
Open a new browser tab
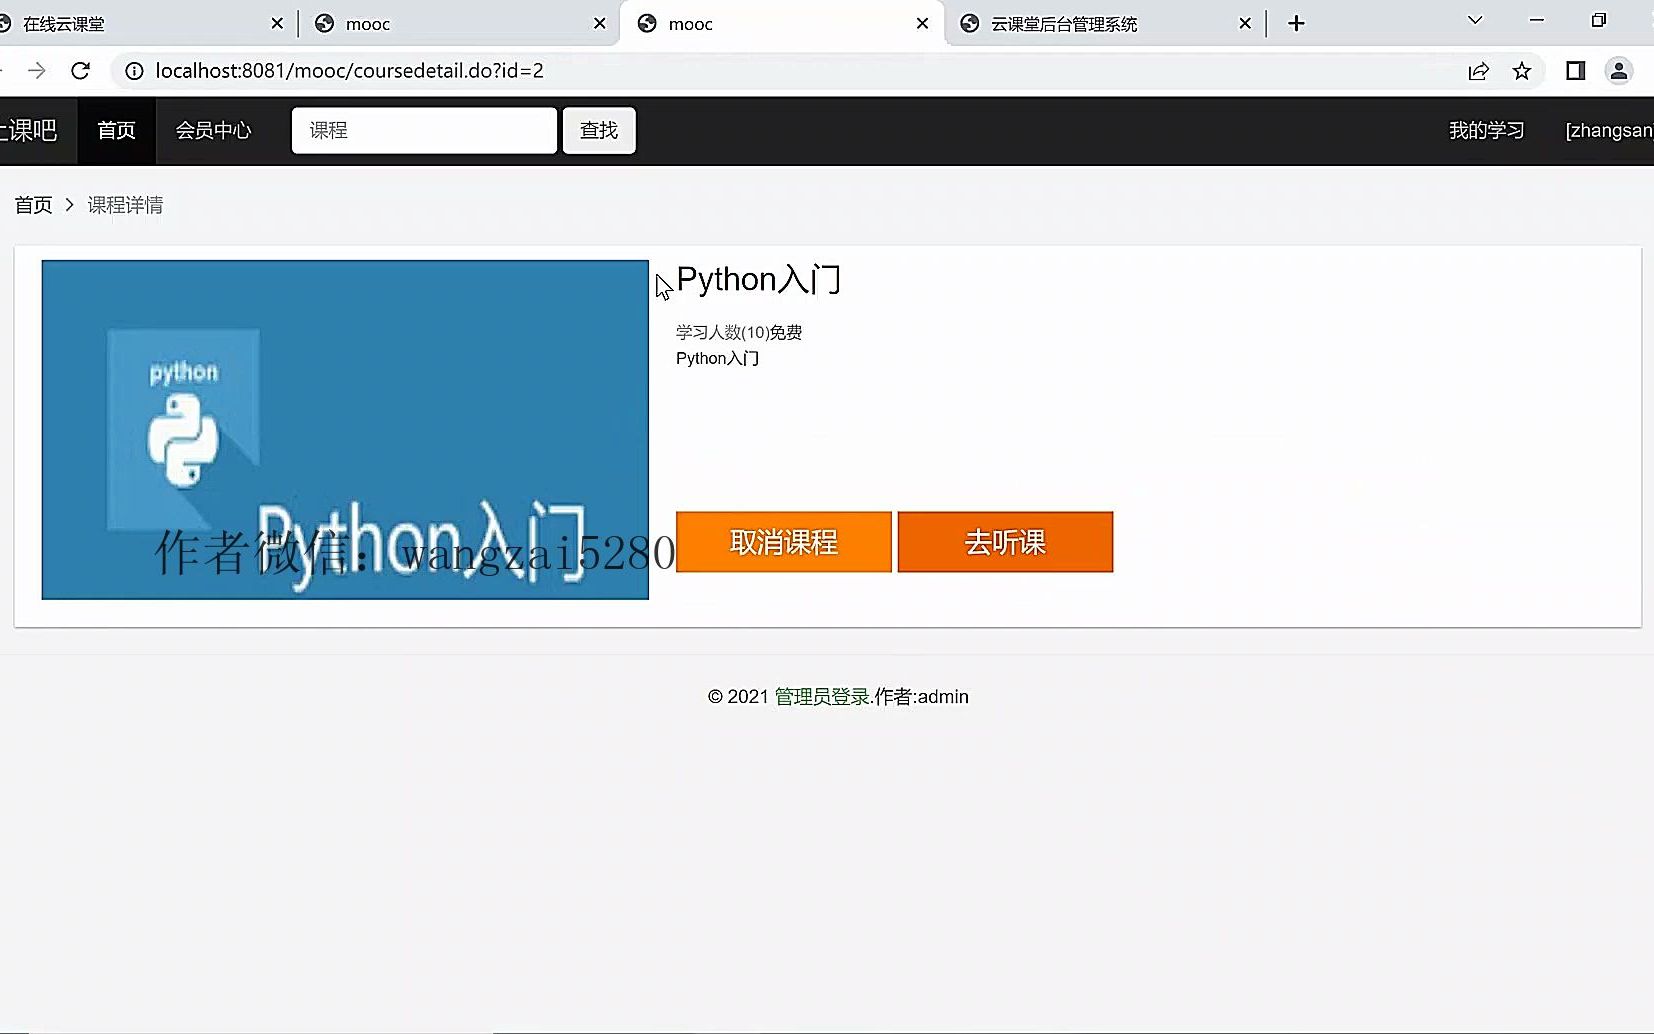1295,22
